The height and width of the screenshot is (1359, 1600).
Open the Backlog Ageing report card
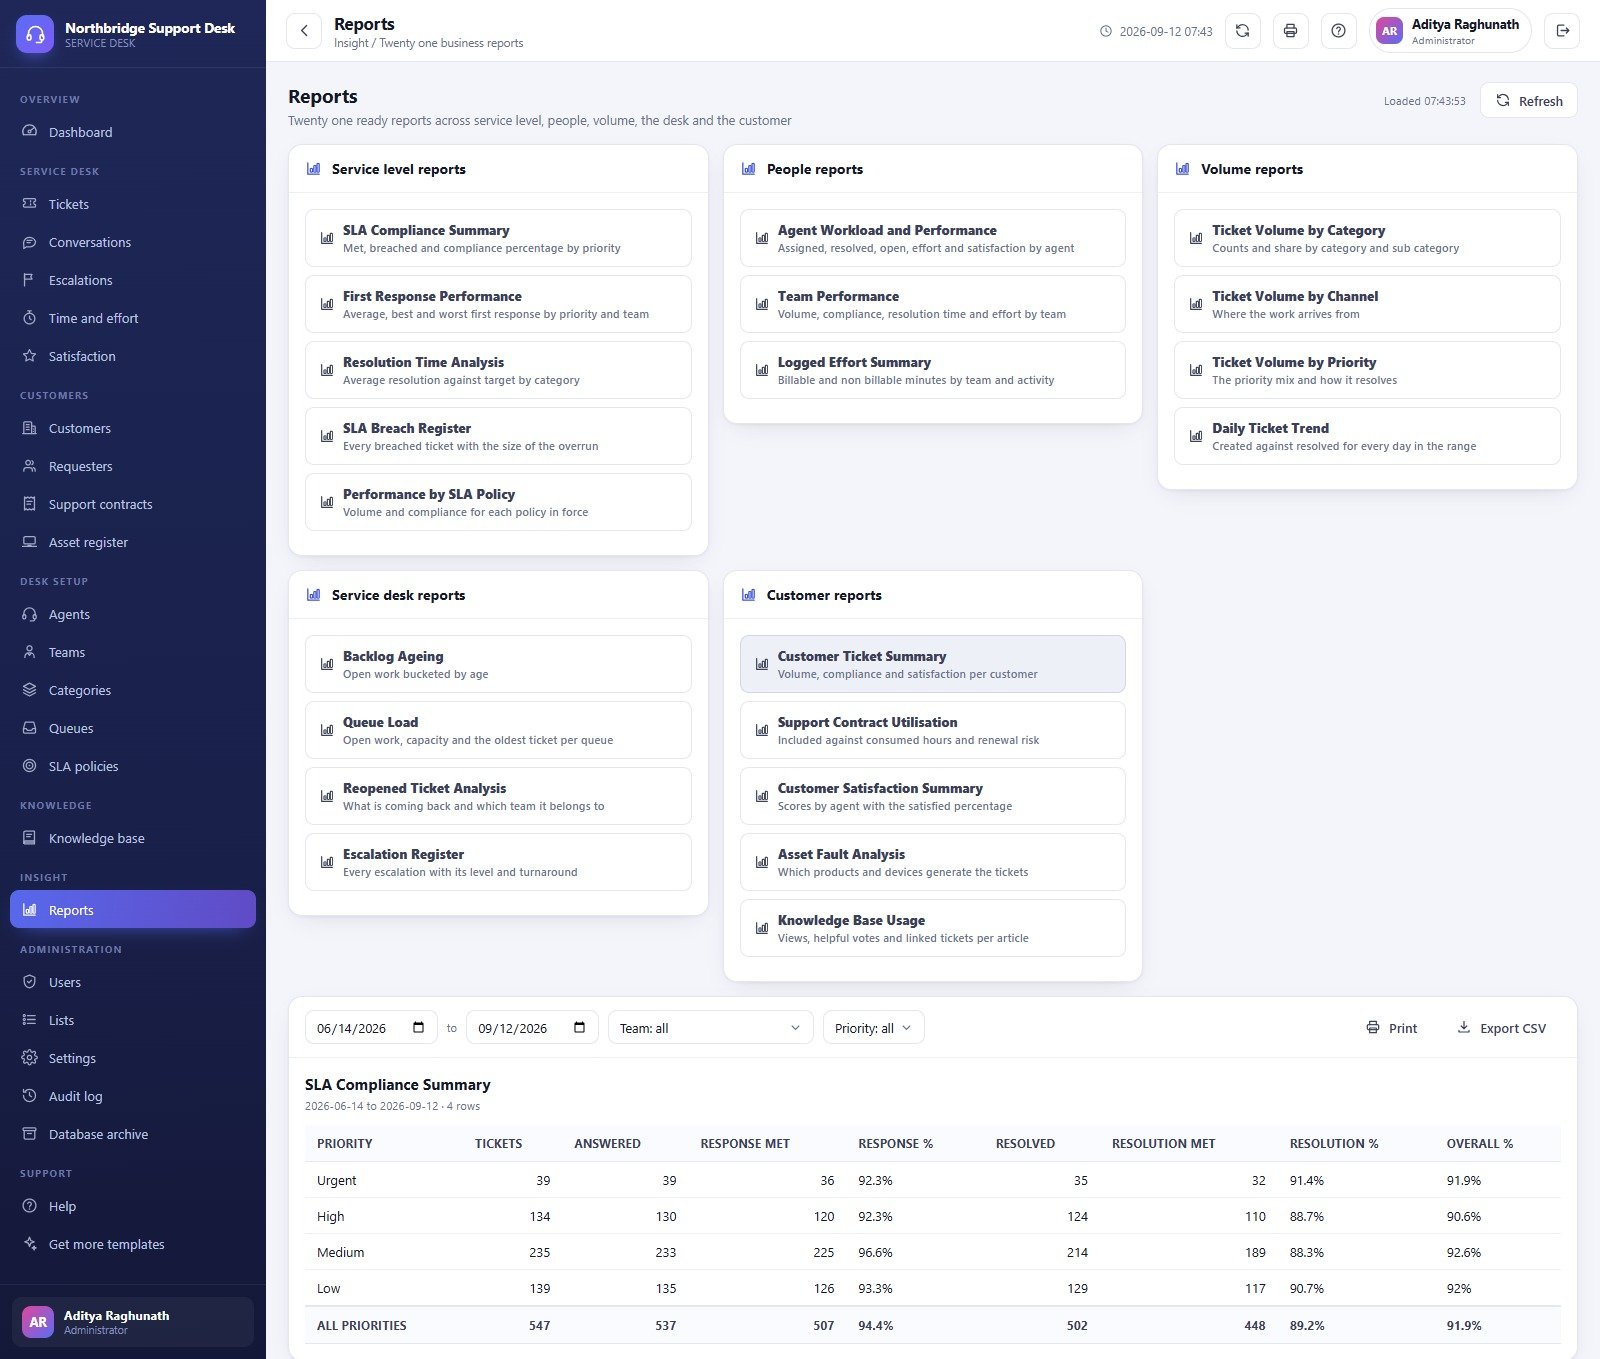[x=498, y=664]
